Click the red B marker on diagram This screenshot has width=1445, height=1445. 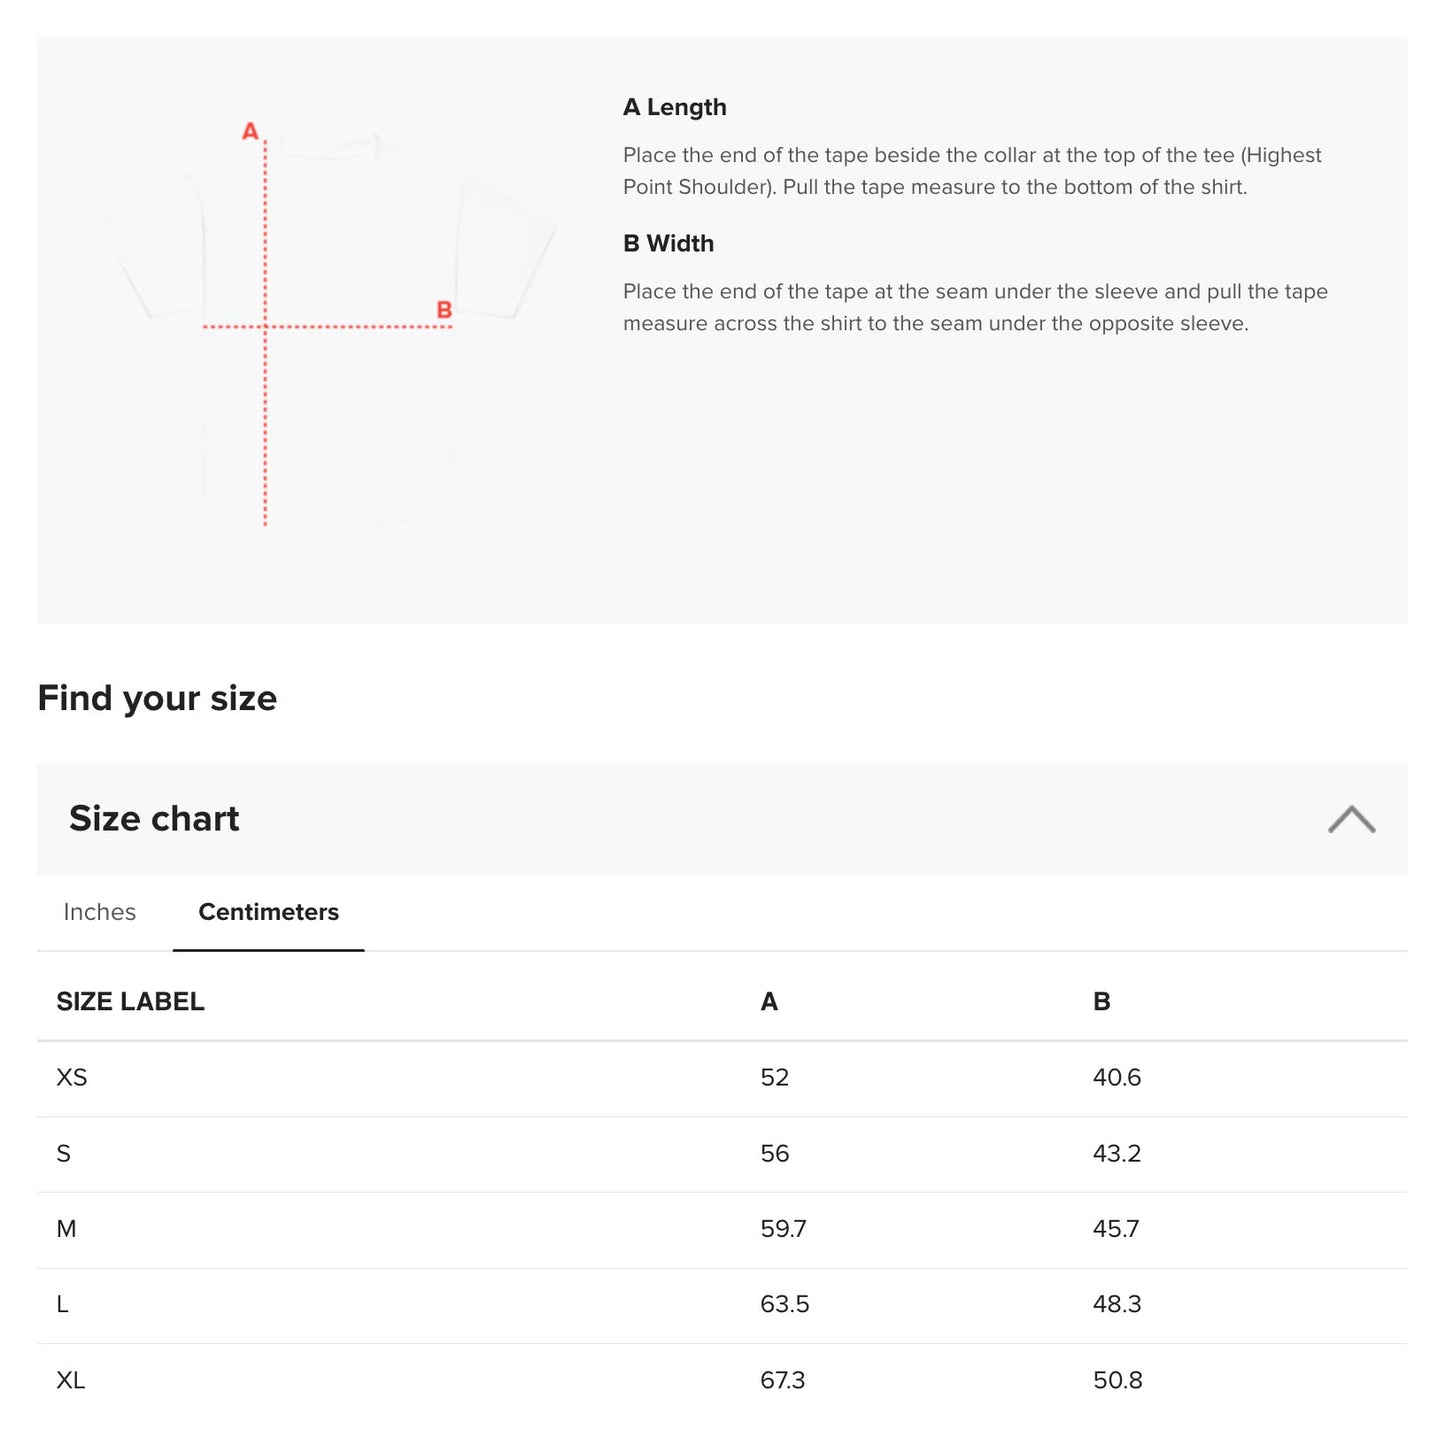[444, 310]
